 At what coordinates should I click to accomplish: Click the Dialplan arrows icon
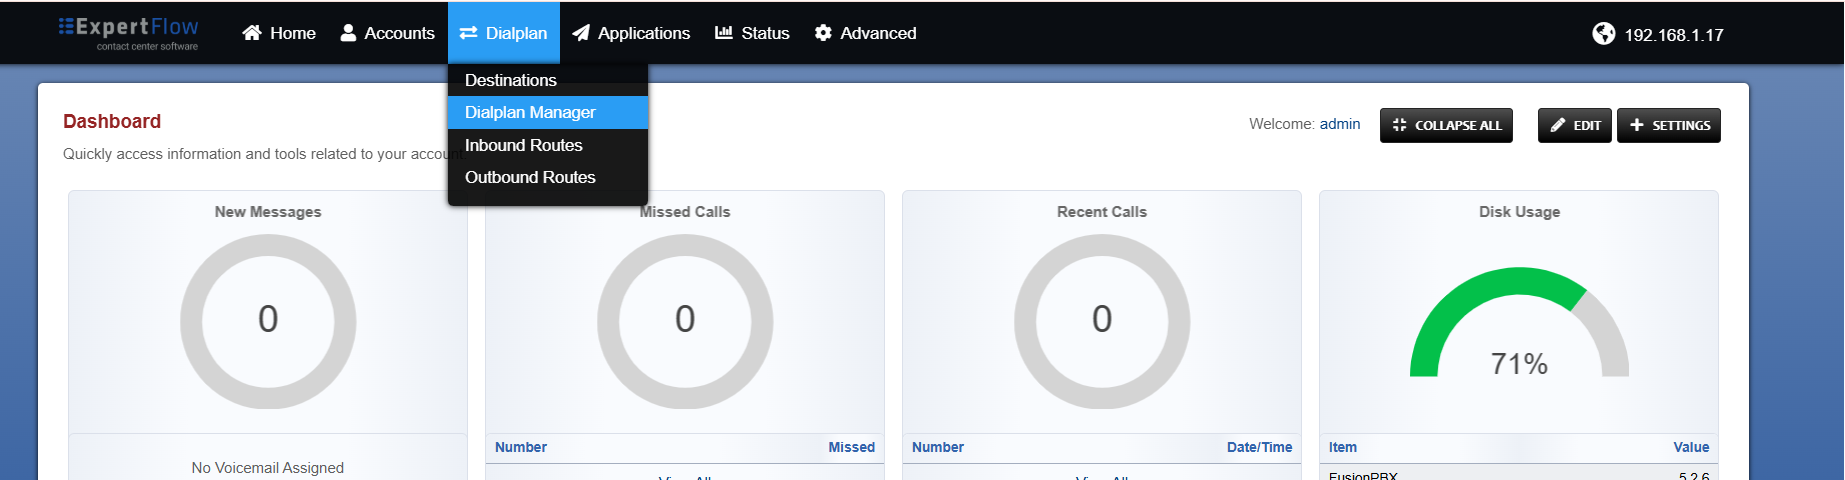tap(468, 33)
